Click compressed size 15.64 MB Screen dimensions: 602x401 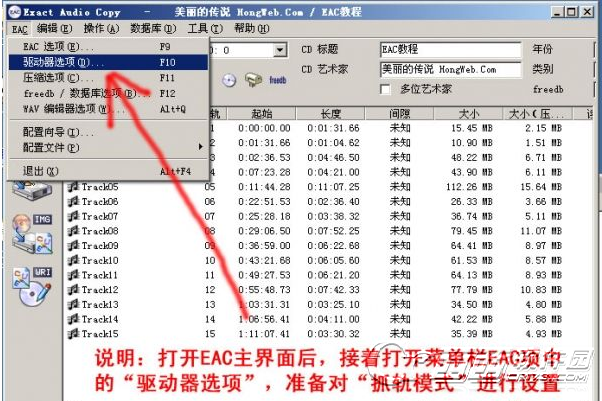(x=541, y=187)
